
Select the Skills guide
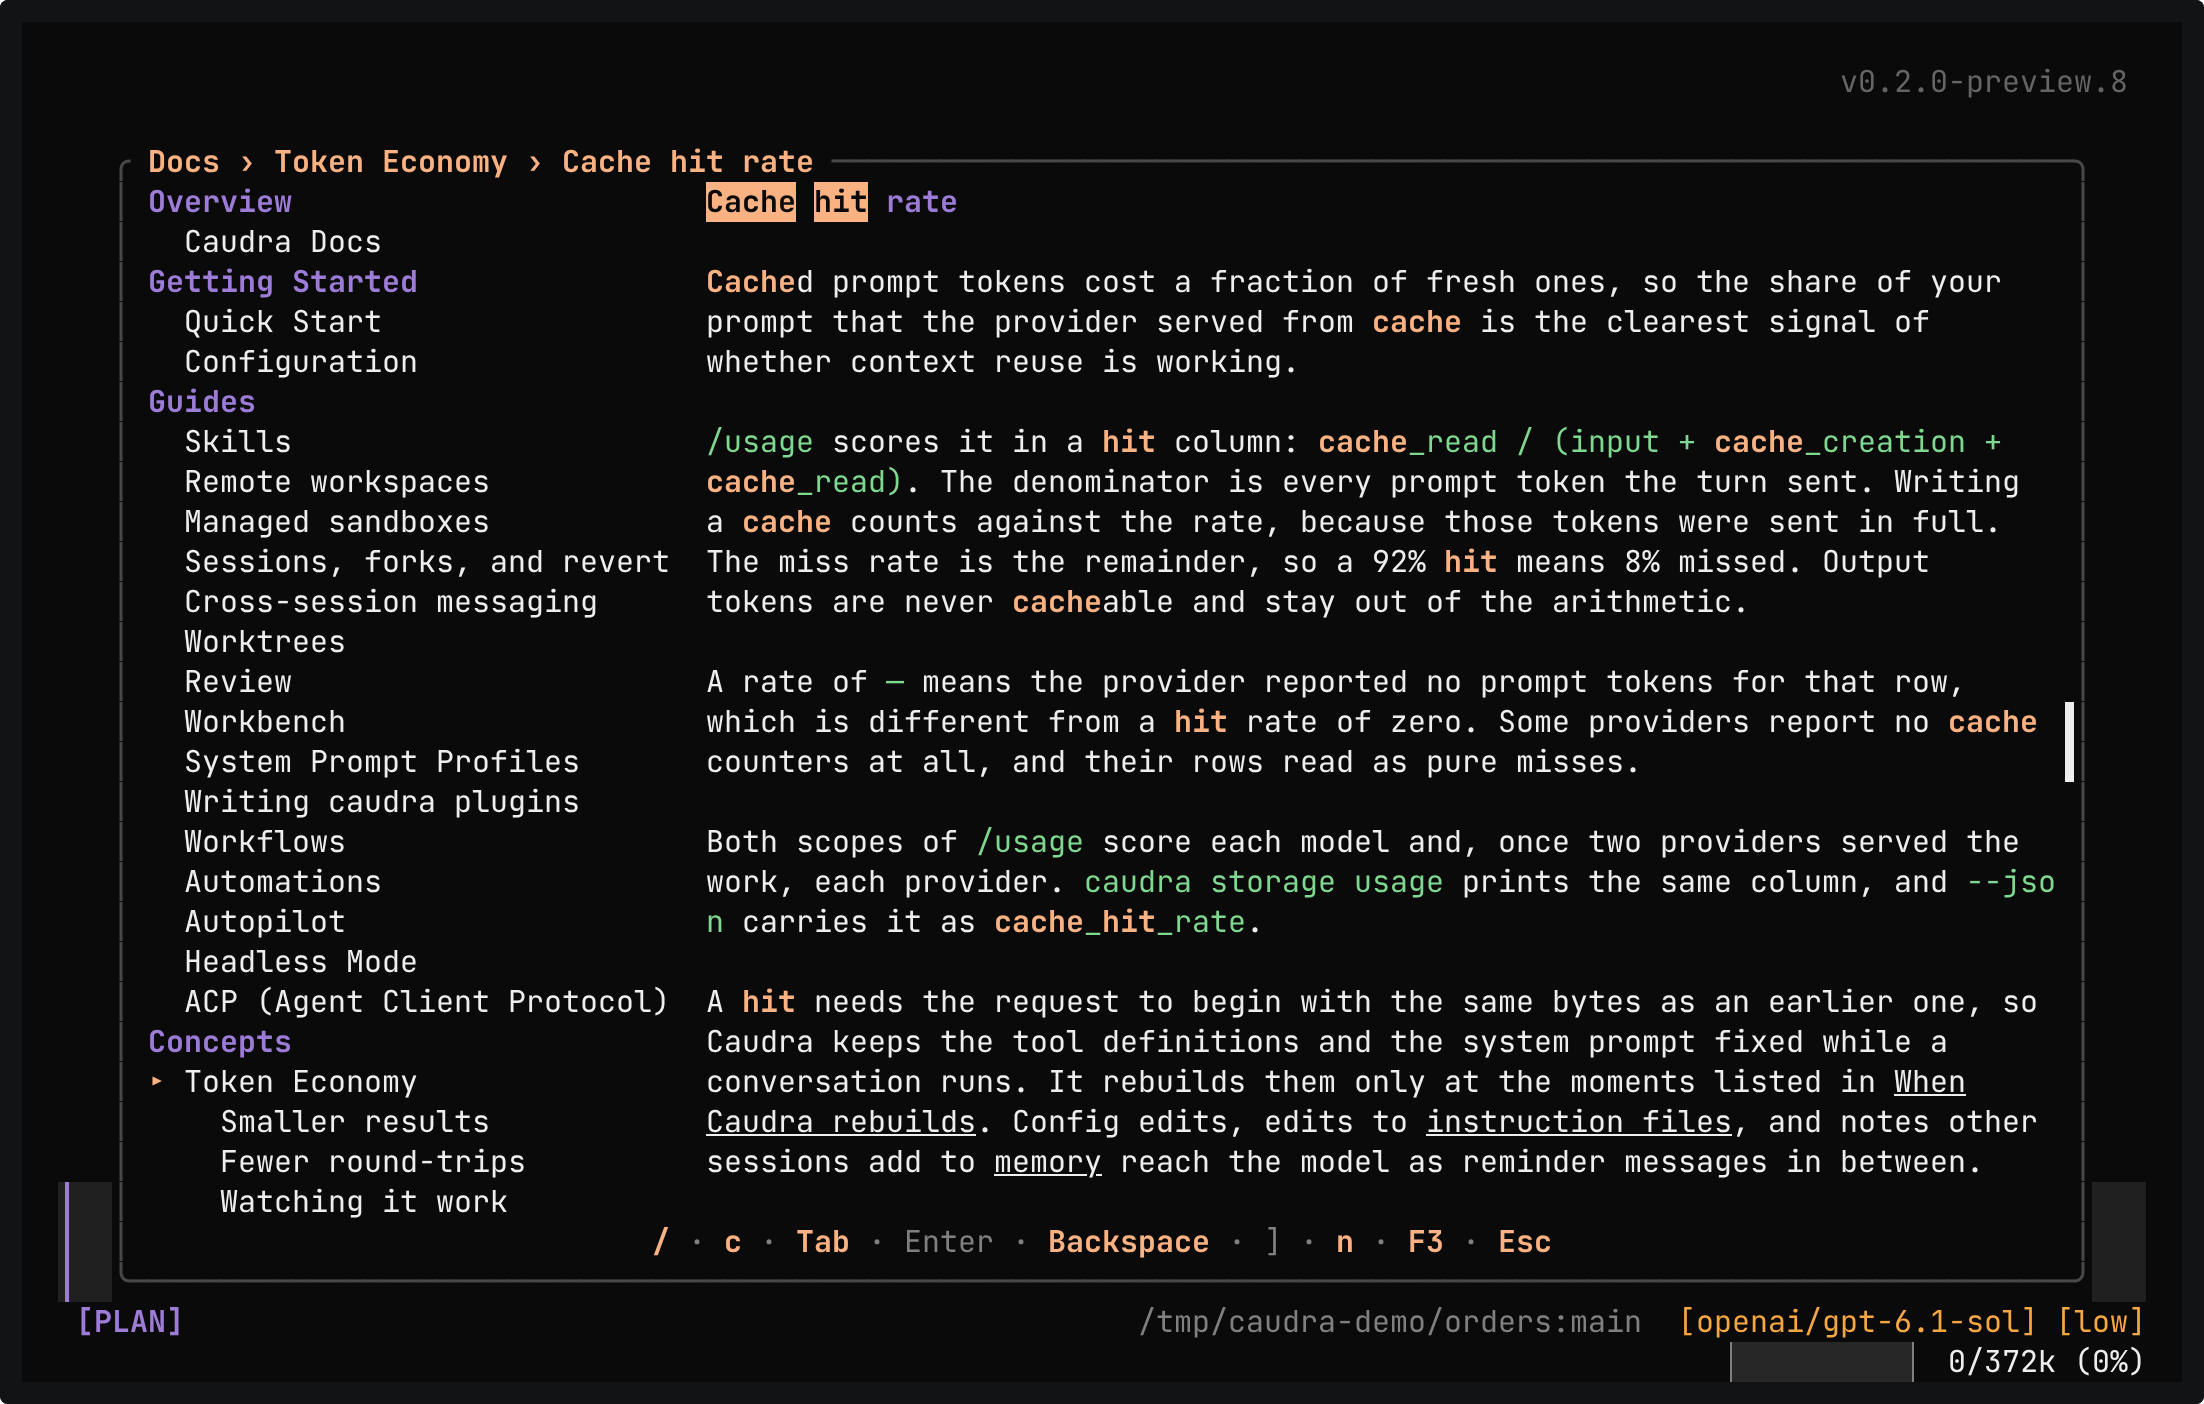[x=238, y=442]
